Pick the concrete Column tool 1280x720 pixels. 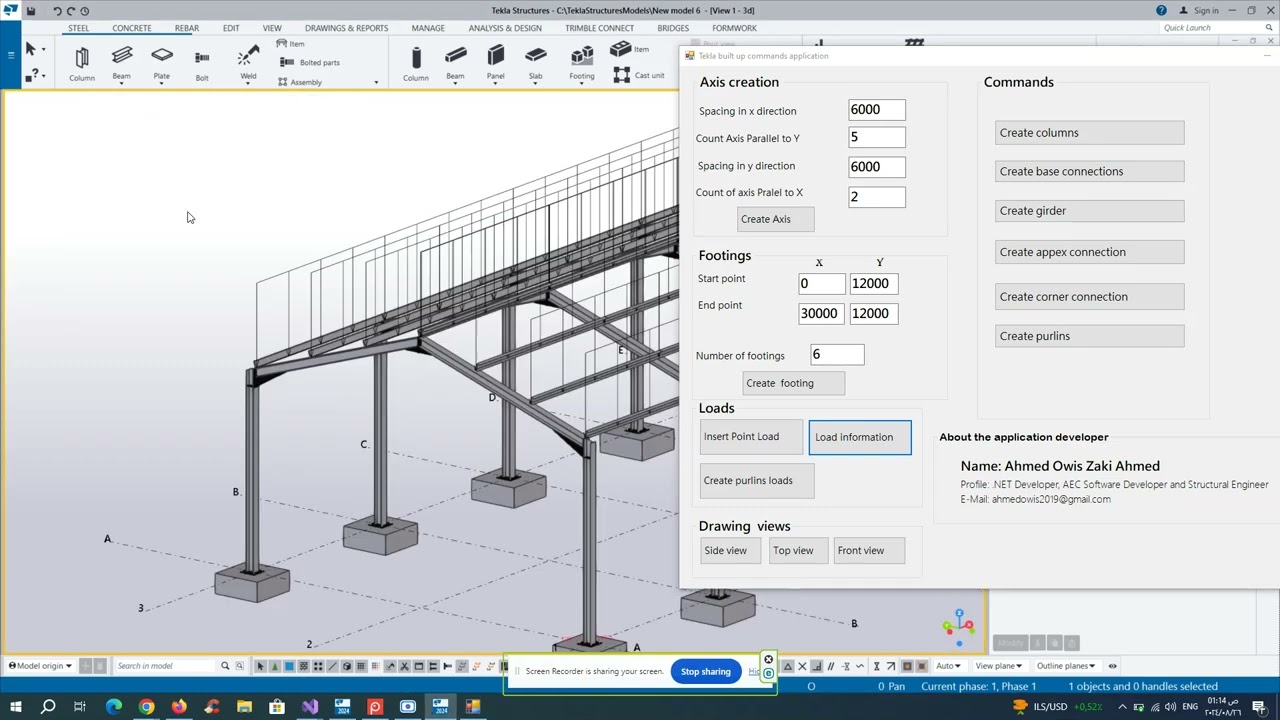416,62
